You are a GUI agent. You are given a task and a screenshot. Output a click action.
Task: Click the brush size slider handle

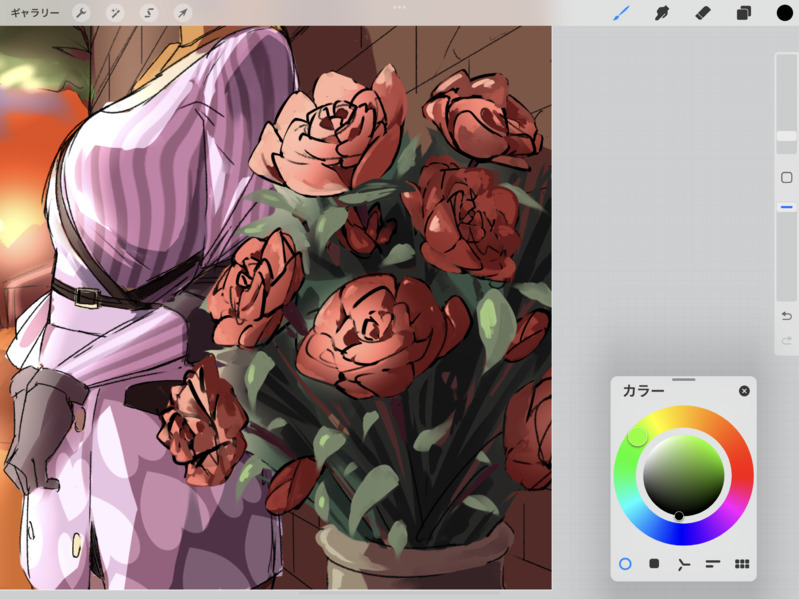pos(786,136)
